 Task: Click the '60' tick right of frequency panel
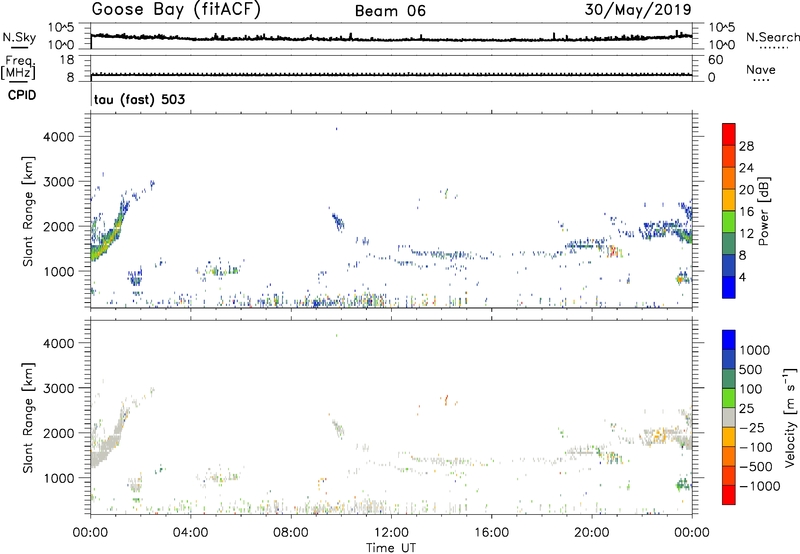pos(716,60)
